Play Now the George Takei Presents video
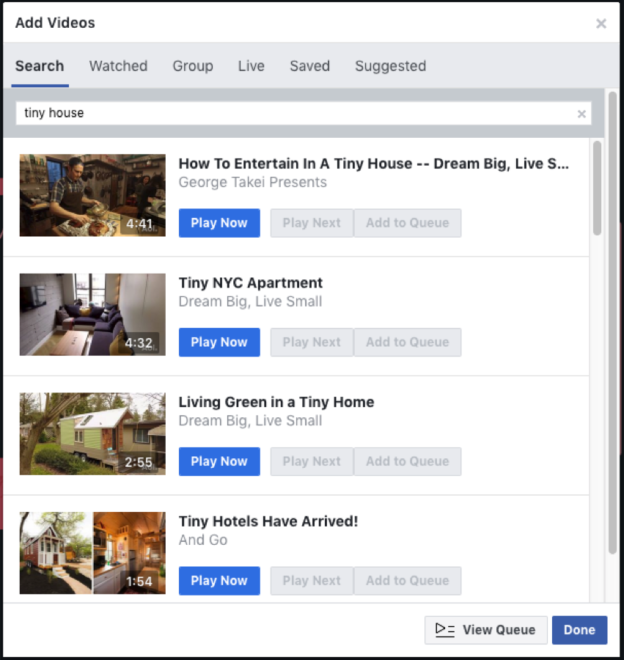The width and height of the screenshot is (624, 660). tap(219, 223)
